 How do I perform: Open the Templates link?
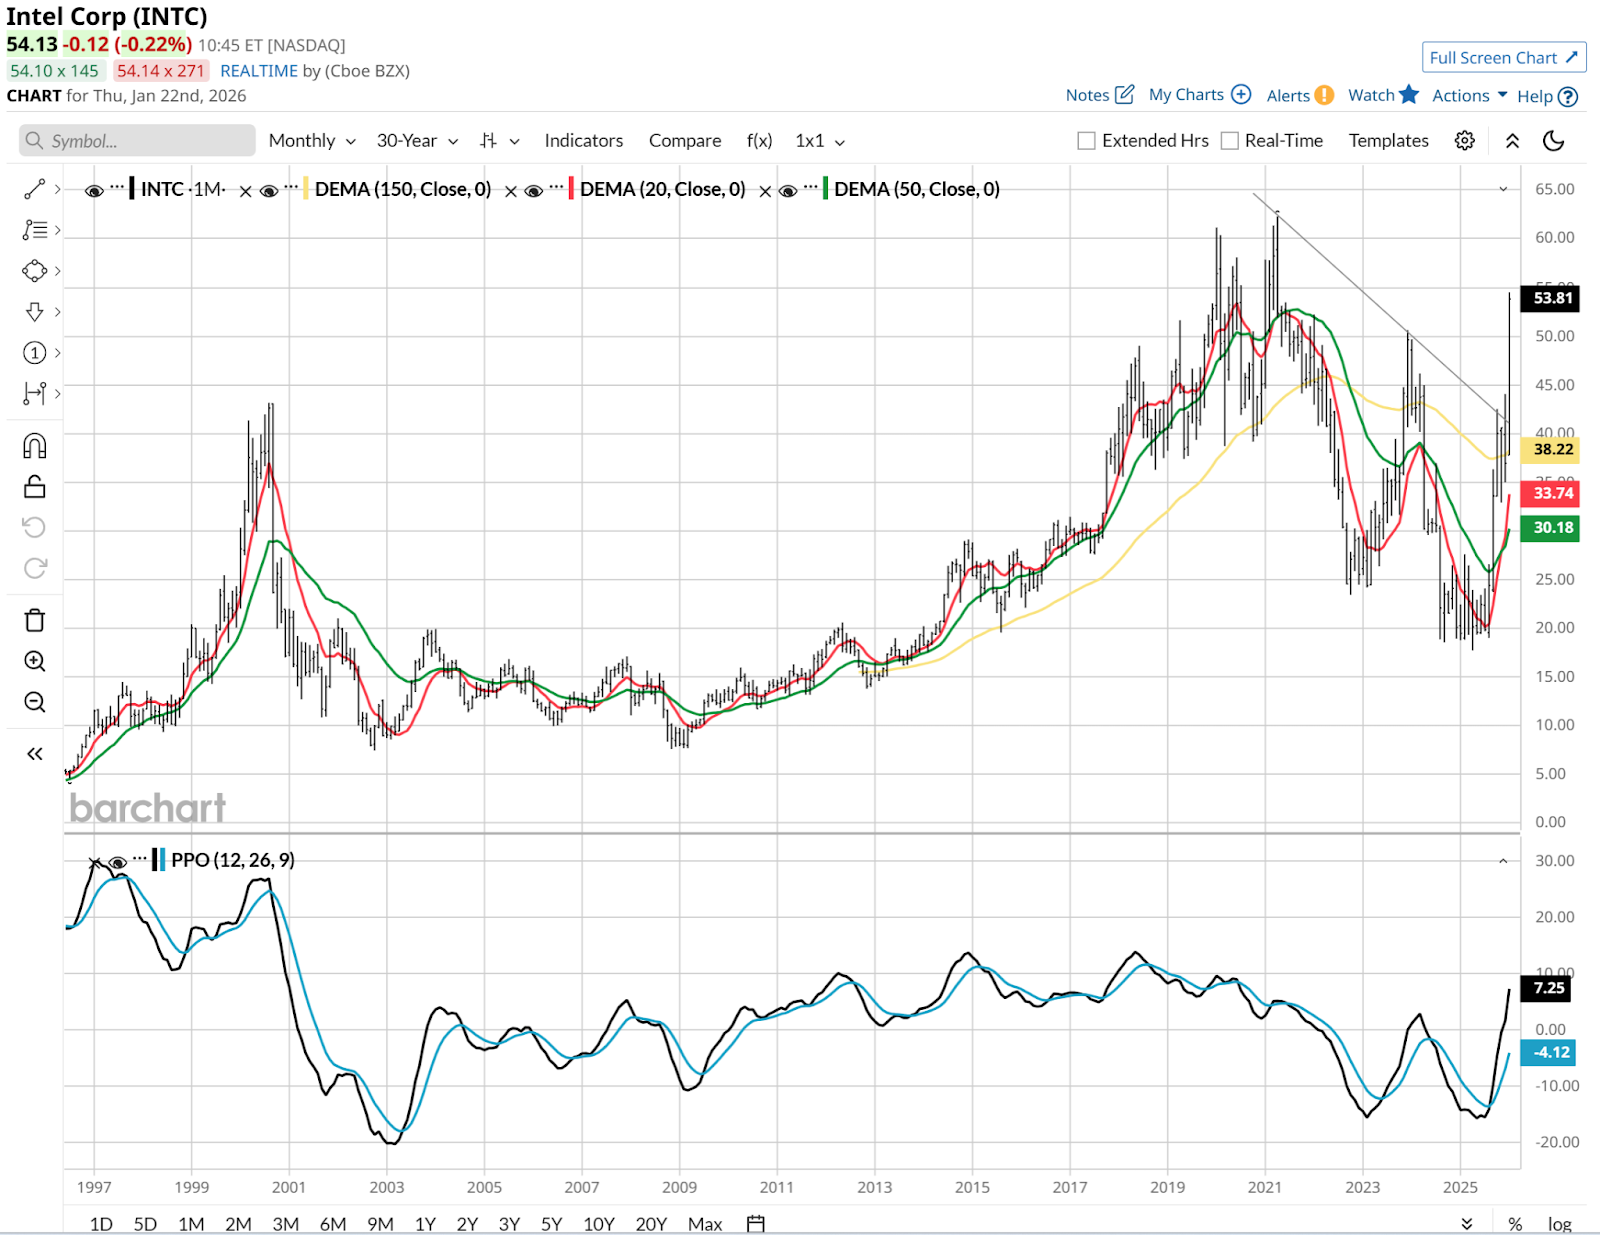(x=1388, y=141)
